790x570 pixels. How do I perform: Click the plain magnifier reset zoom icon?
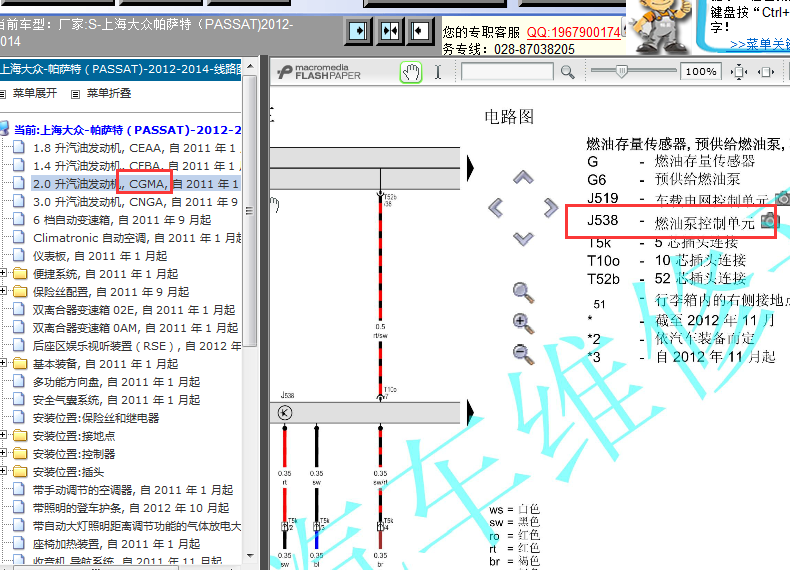point(523,293)
